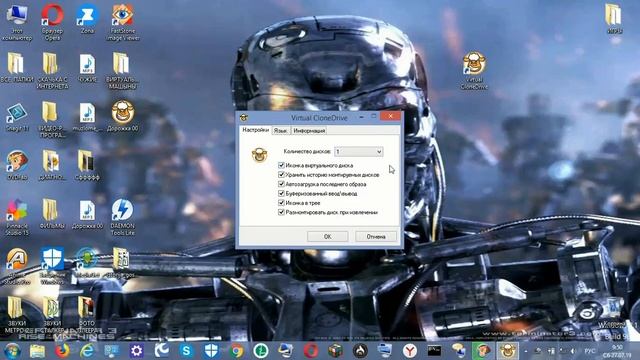Open the mp3 folder at top right
Viewport: 640px width, 360px height.
tap(613, 18)
